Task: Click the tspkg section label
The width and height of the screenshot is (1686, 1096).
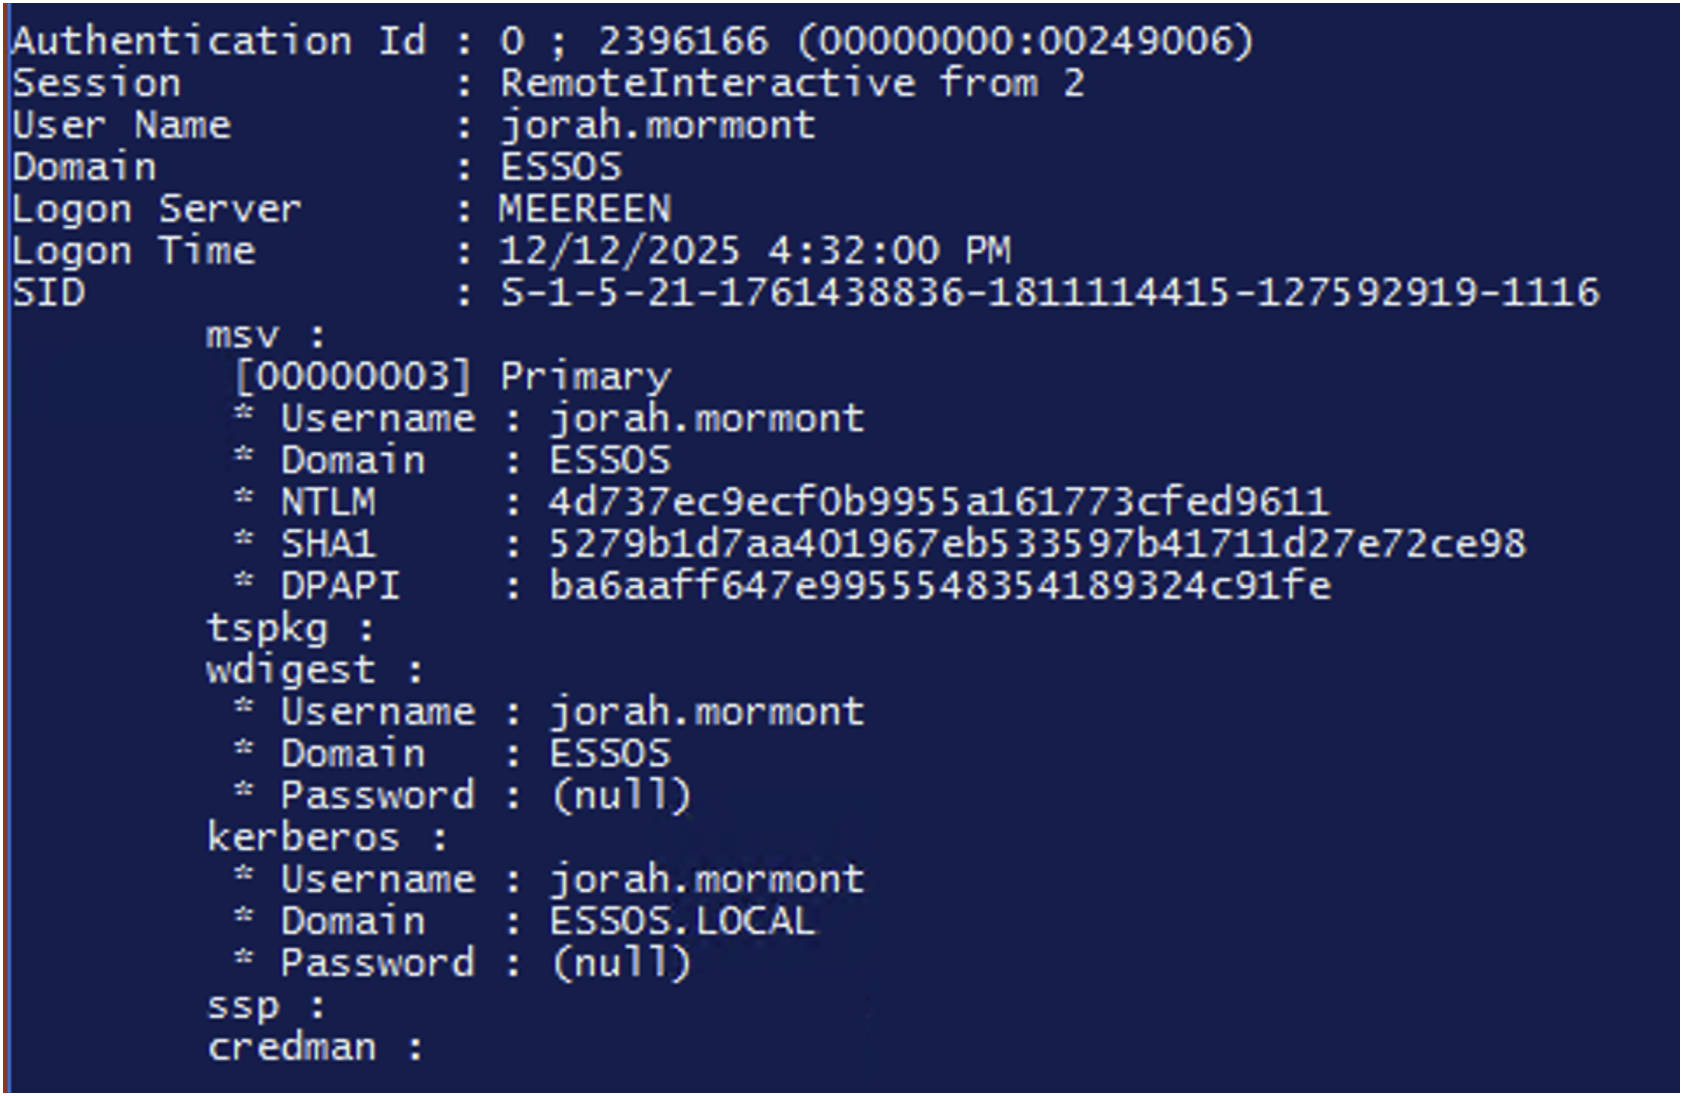Action: pyautogui.click(x=267, y=629)
